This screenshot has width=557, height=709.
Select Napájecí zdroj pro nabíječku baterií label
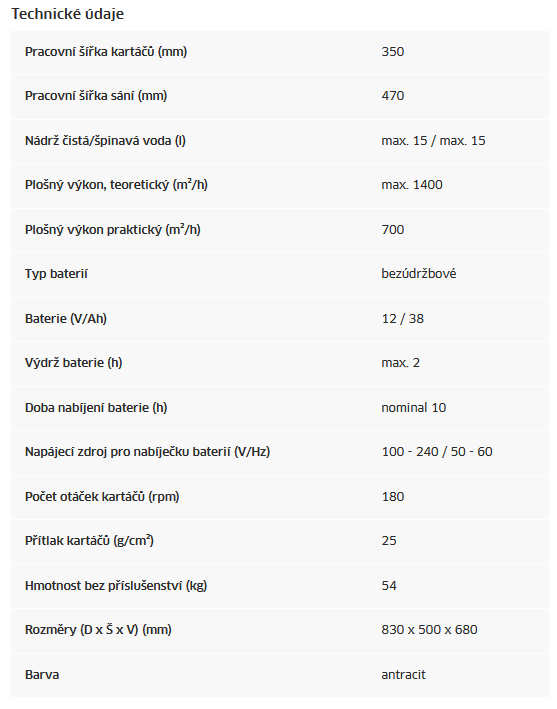(x=147, y=452)
